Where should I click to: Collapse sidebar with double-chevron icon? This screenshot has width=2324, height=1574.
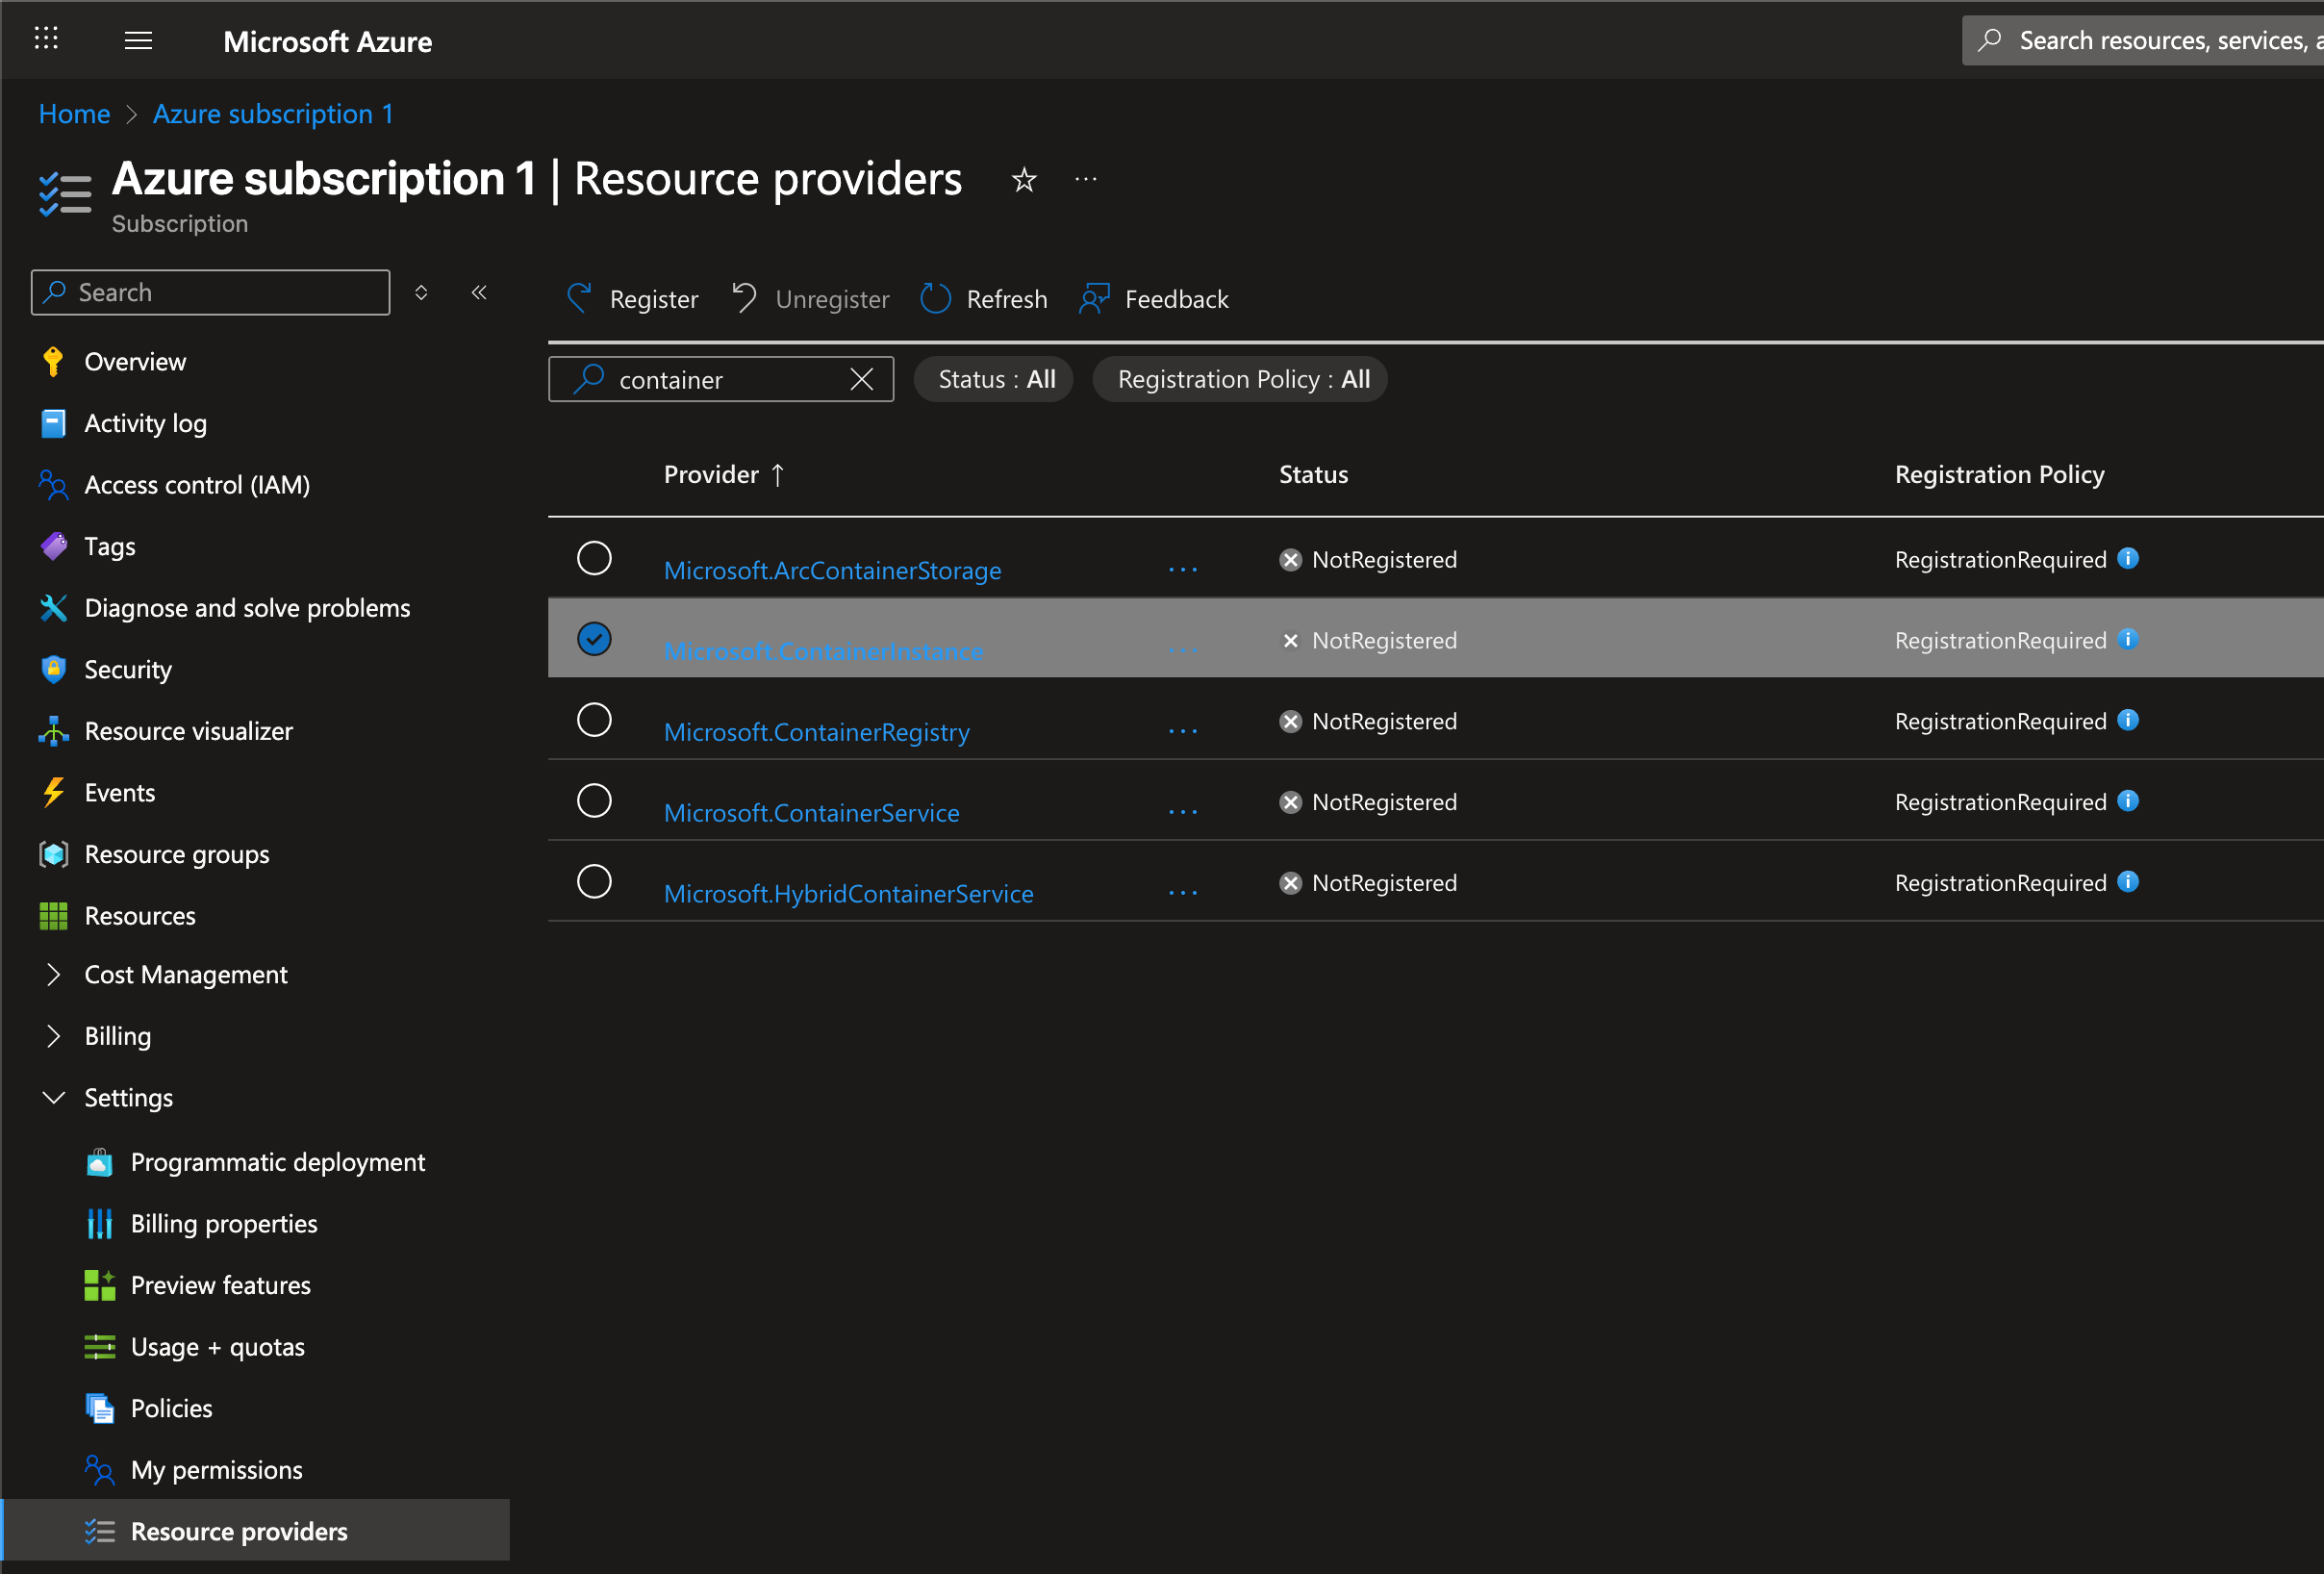tap(479, 292)
